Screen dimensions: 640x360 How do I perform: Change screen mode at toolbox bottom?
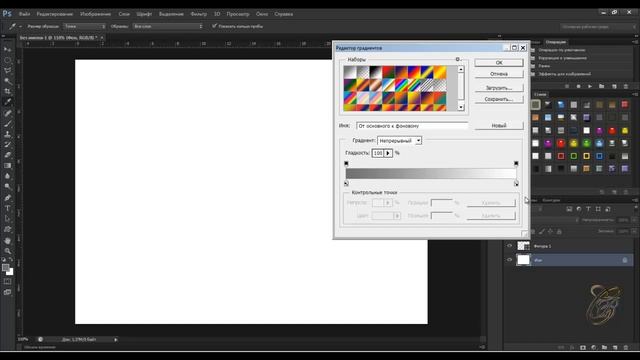pyautogui.click(x=7, y=292)
